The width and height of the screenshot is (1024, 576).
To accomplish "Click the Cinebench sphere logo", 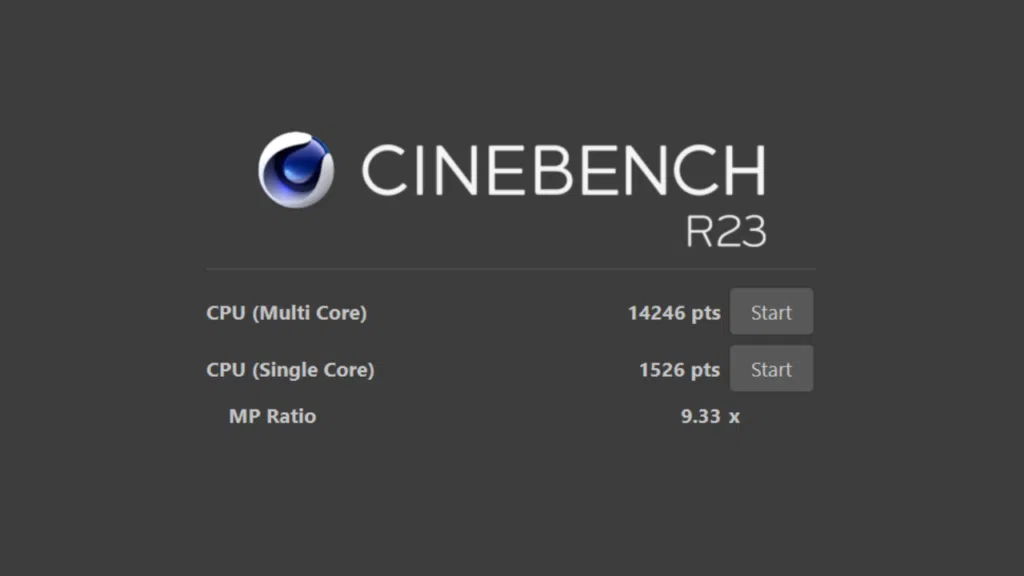I will click(x=296, y=170).
